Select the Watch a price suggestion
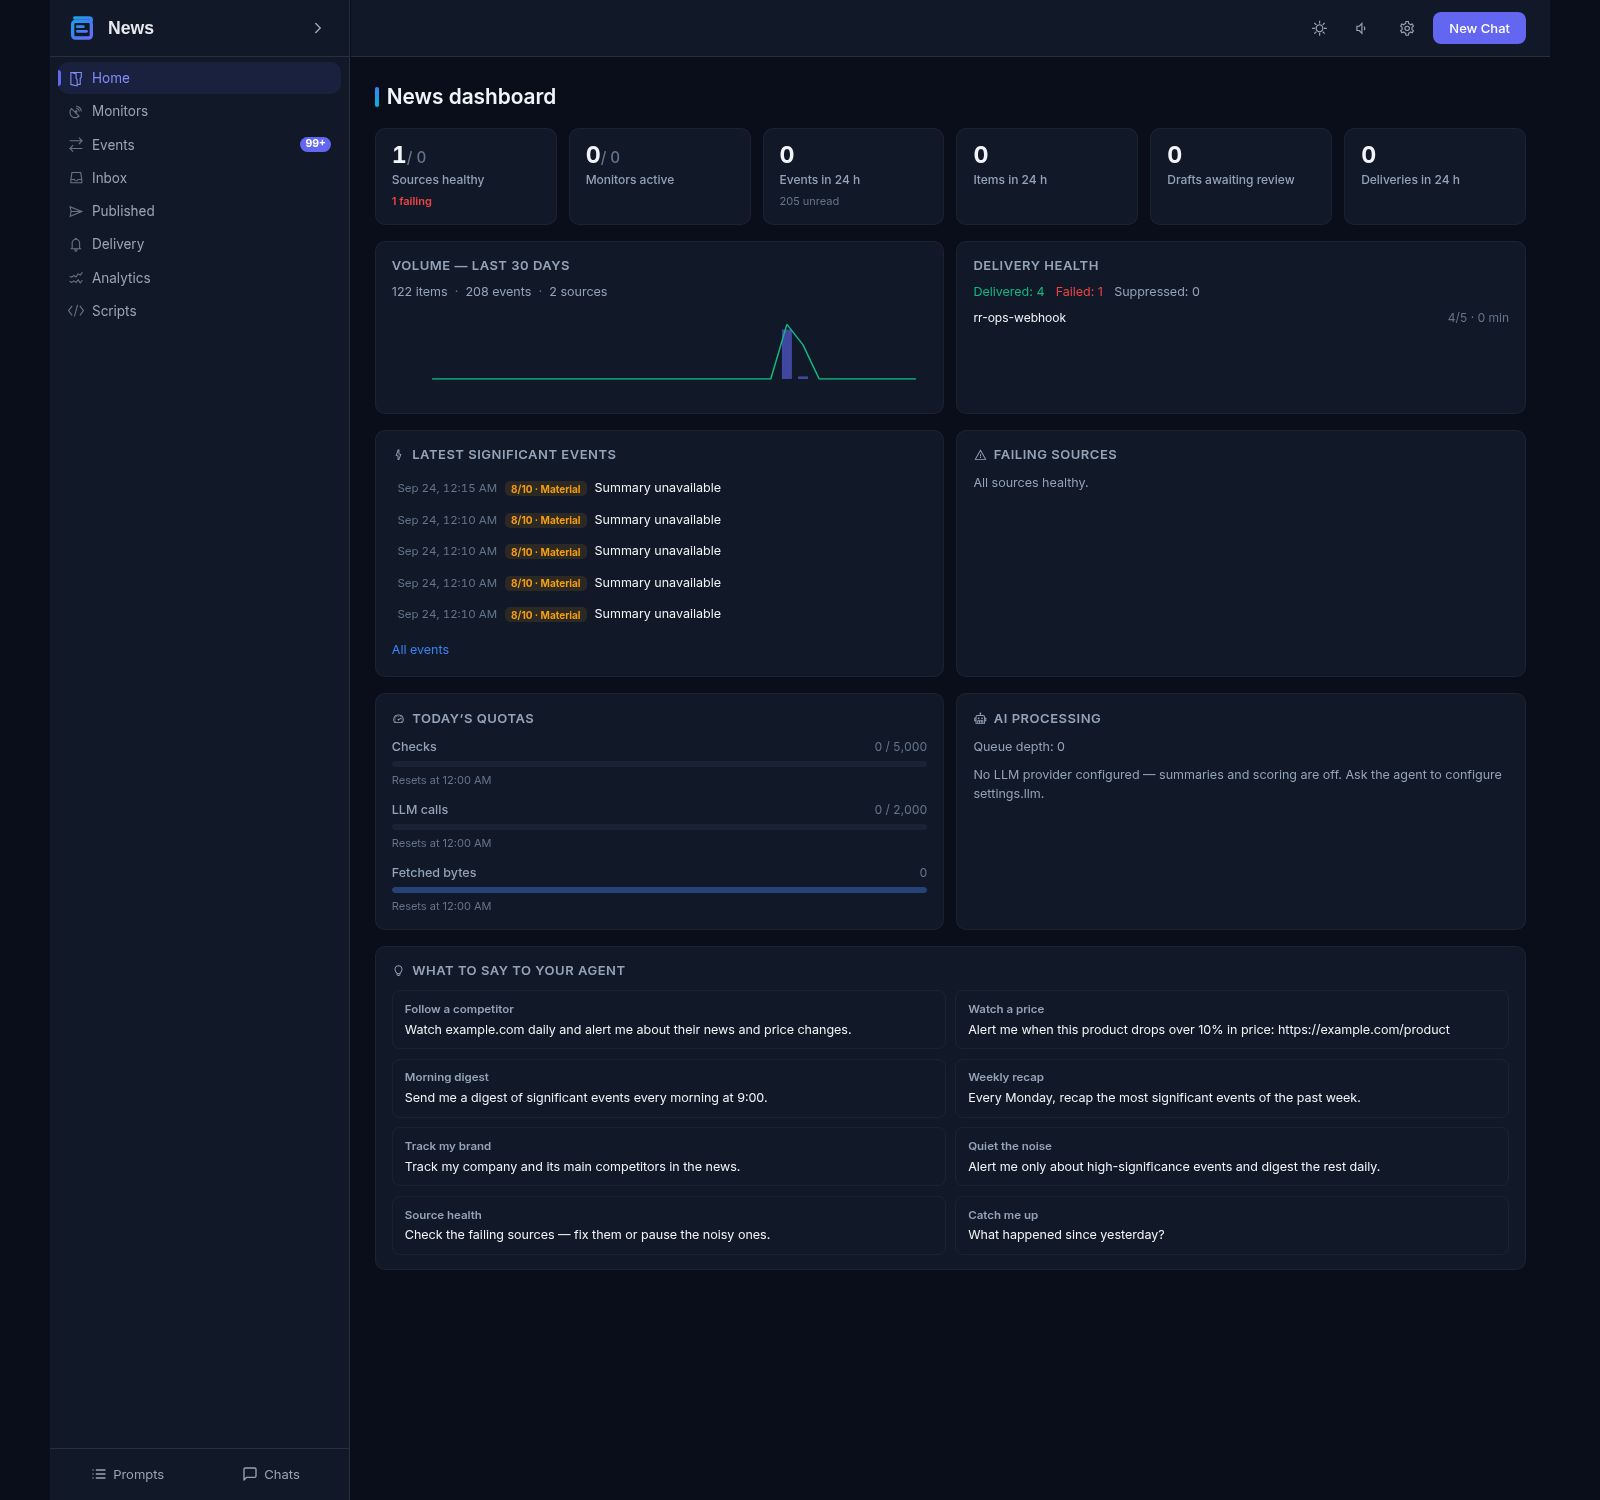This screenshot has width=1600, height=1500. tap(1232, 1020)
